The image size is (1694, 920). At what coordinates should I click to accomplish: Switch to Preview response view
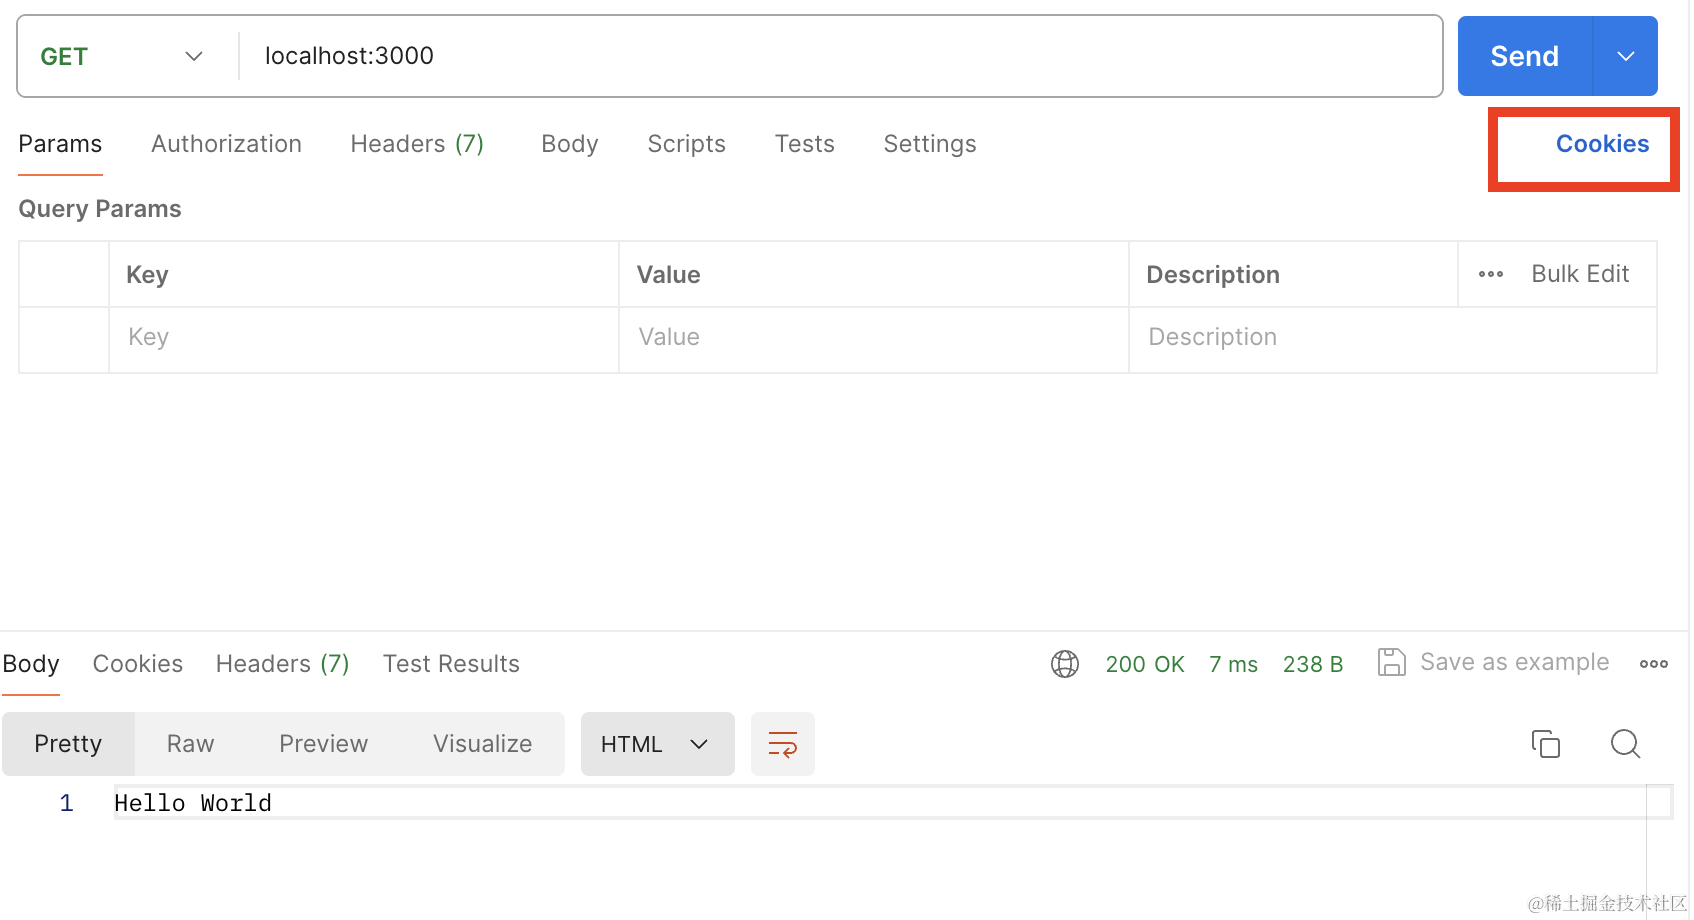pos(323,744)
